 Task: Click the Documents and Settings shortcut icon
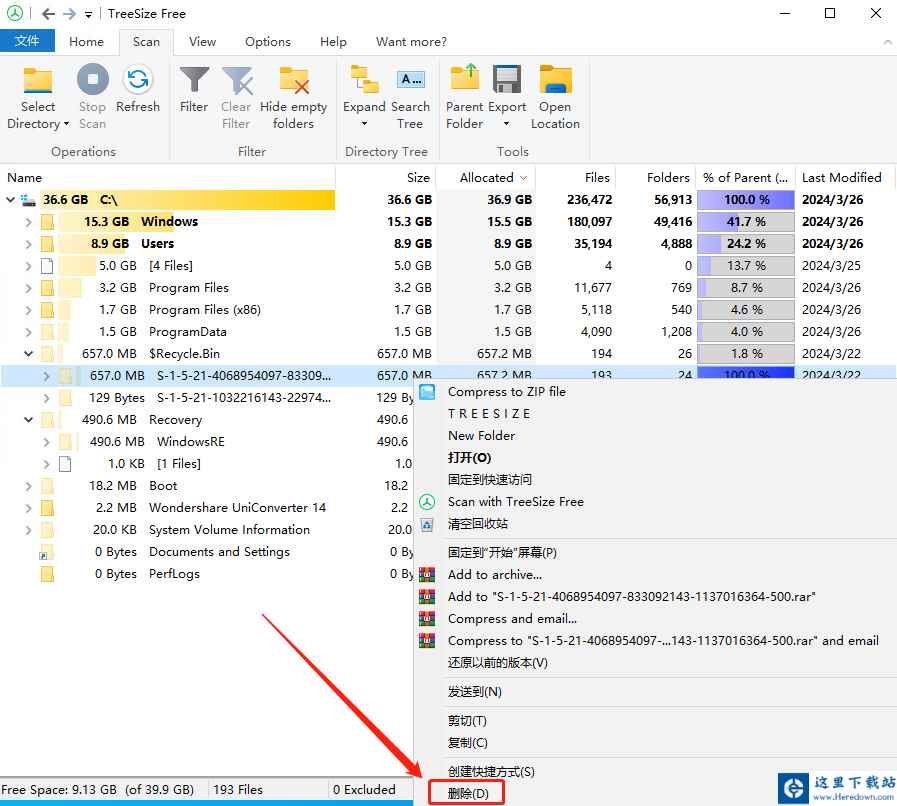[47, 553]
